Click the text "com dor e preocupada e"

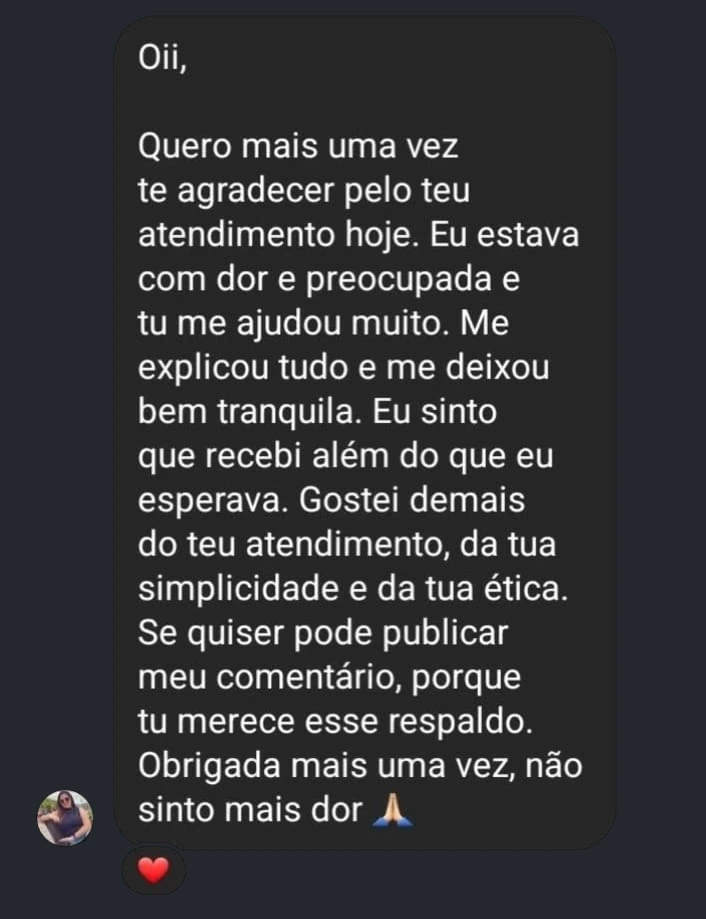[x=329, y=280]
